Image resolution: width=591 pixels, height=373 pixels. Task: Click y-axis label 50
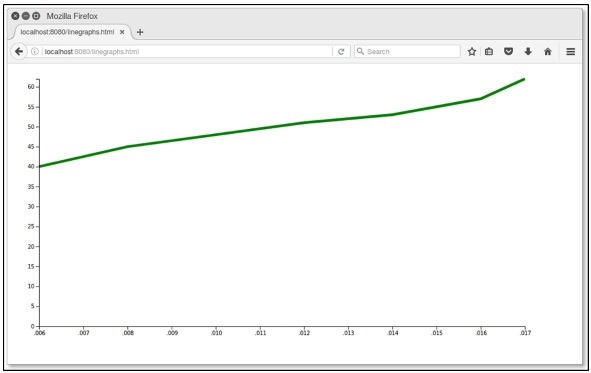(31, 127)
